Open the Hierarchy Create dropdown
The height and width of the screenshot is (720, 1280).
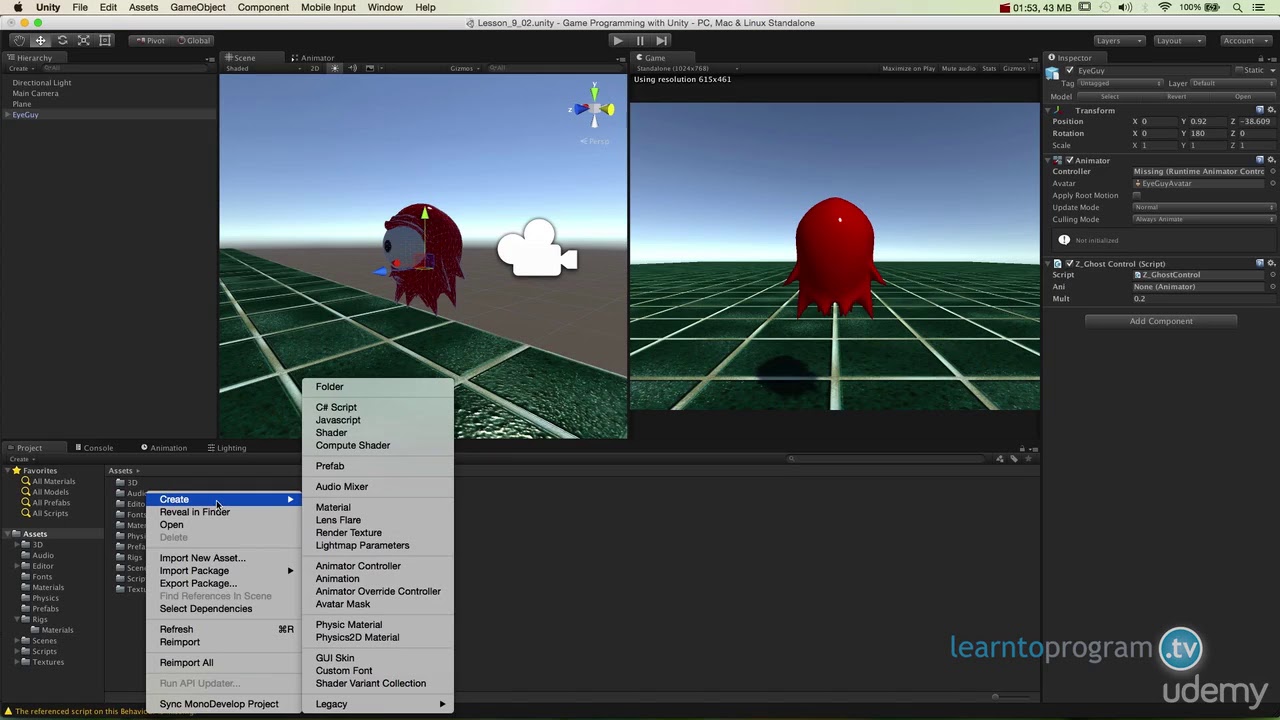click(21, 68)
